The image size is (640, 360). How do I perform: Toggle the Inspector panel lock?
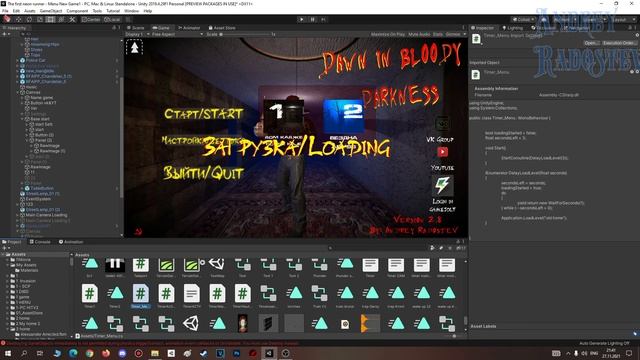click(631, 28)
